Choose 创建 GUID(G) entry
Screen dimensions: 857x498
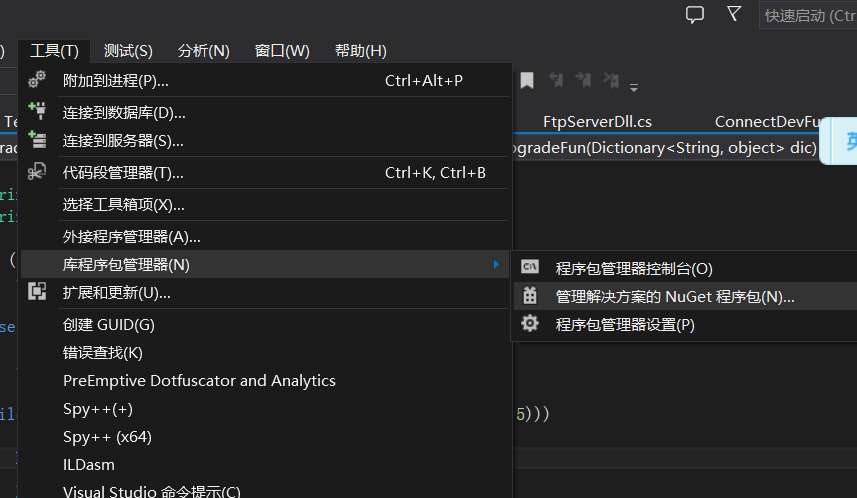coord(266,325)
